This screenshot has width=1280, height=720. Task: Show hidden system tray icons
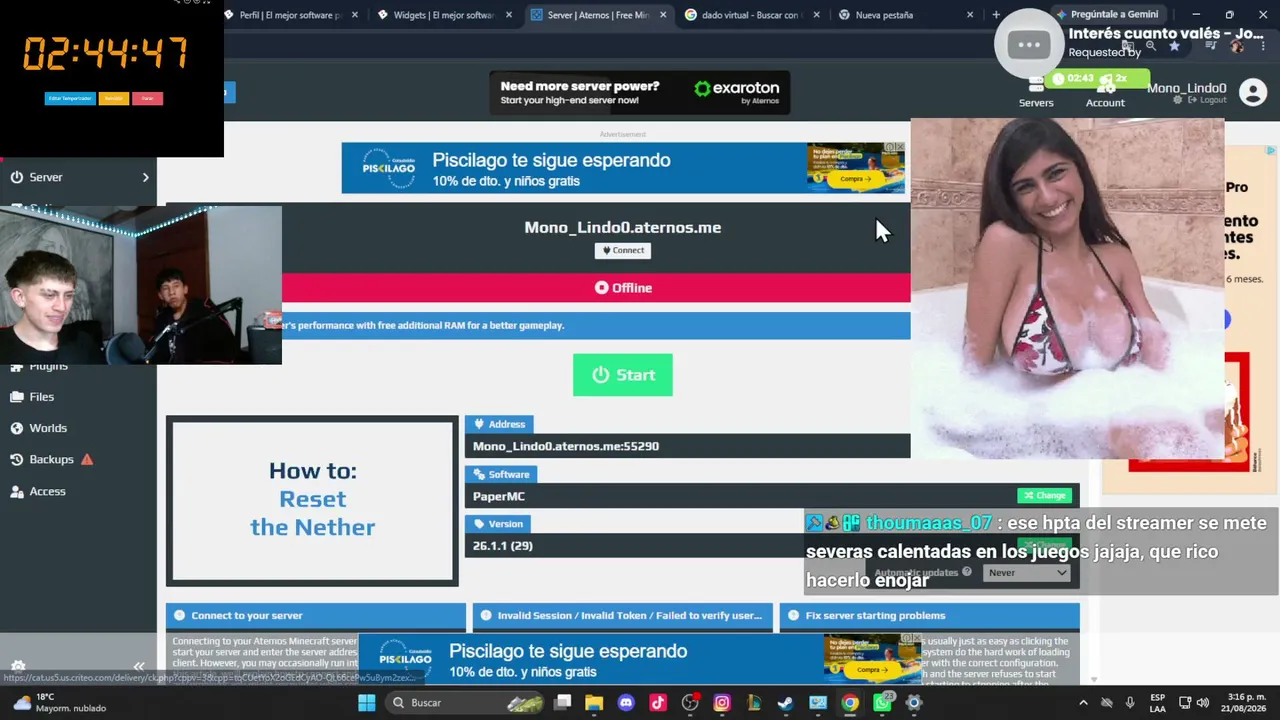click(1083, 703)
